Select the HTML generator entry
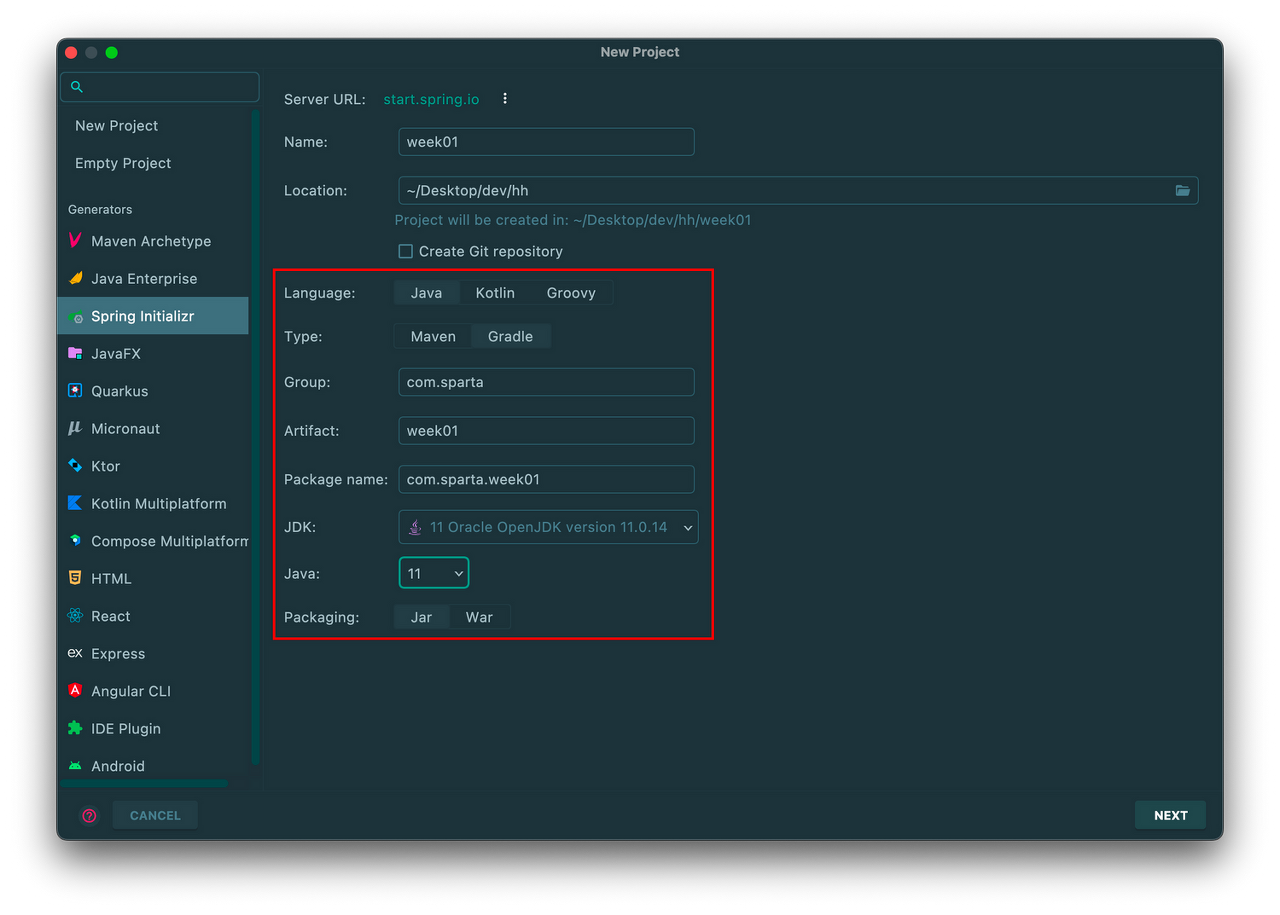 click(x=154, y=578)
